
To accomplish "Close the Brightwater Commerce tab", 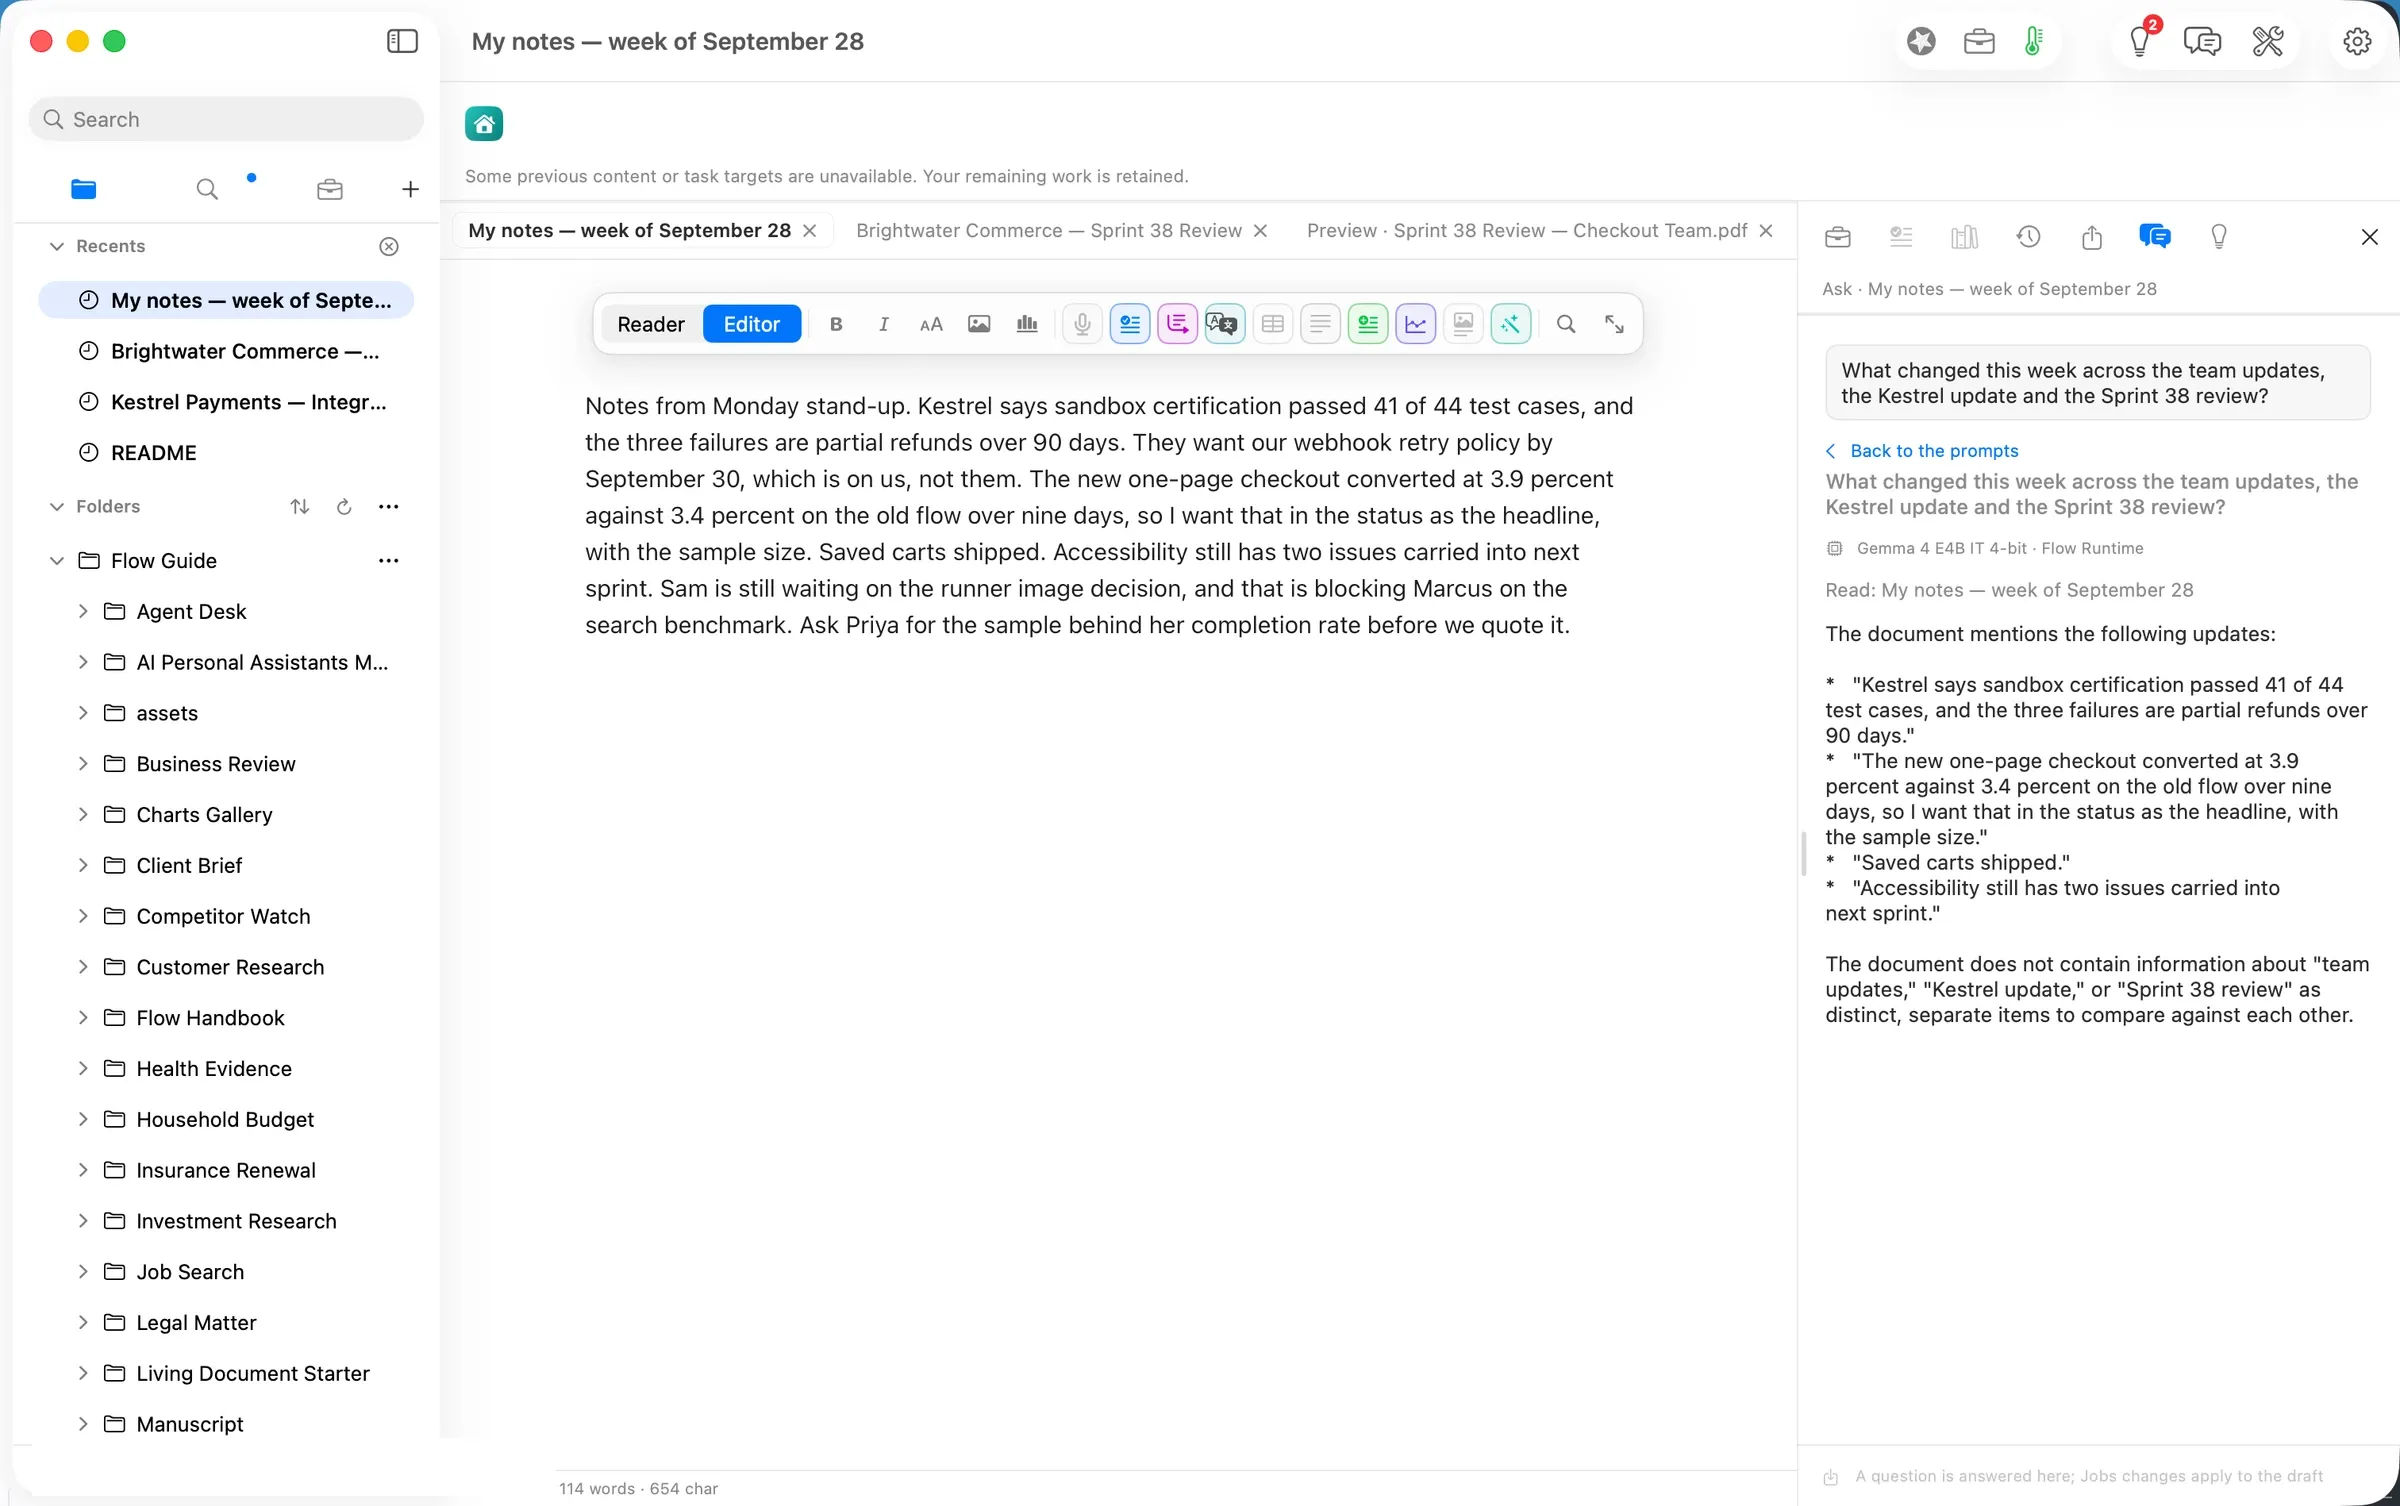I will [x=1261, y=231].
